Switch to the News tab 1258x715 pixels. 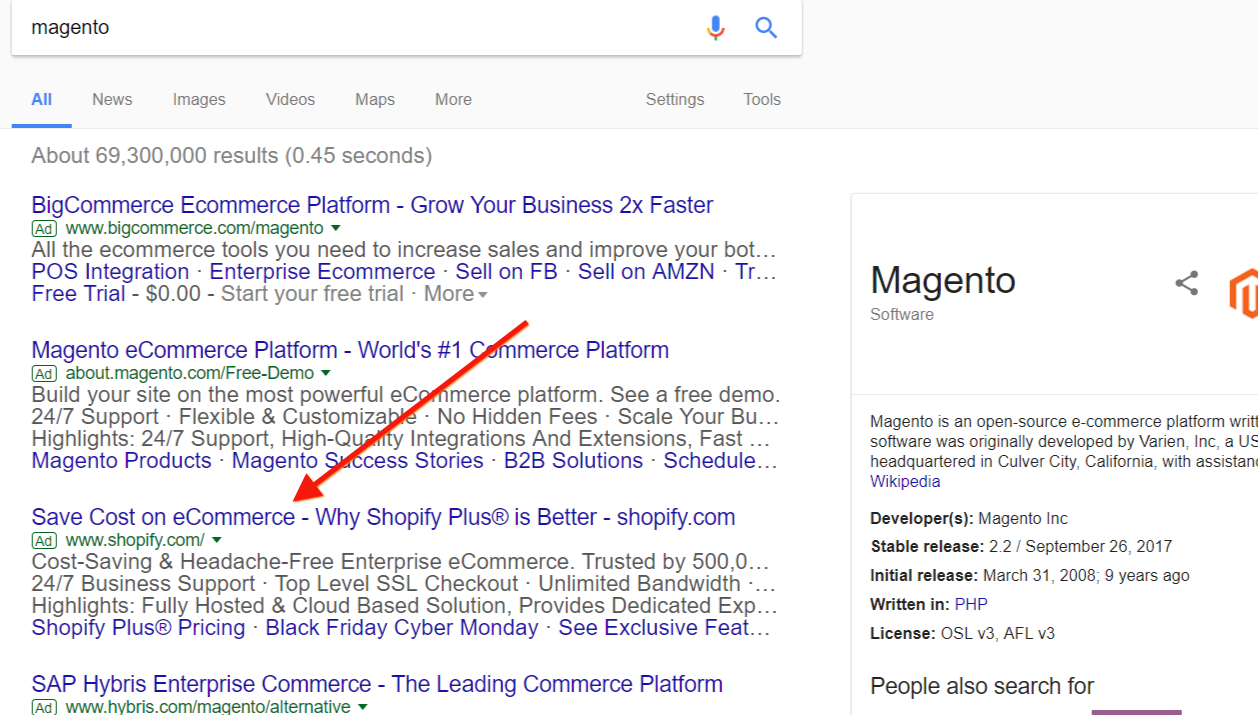[112, 99]
